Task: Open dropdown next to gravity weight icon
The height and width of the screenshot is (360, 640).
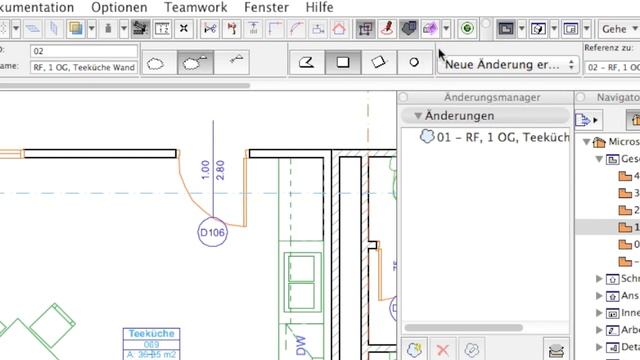Action: [124, 29]
